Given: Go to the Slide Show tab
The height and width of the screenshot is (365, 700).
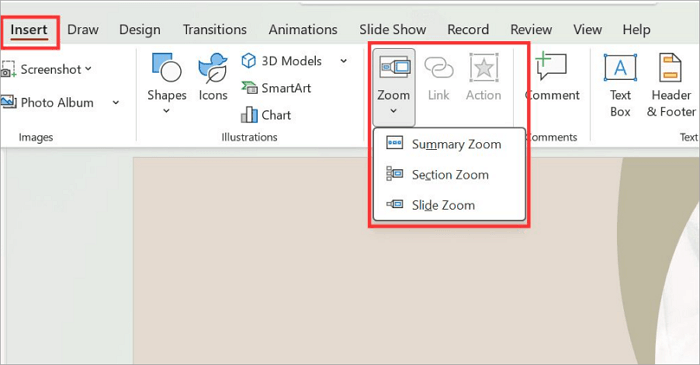Looking at the screenshot, I should point(392,30).
